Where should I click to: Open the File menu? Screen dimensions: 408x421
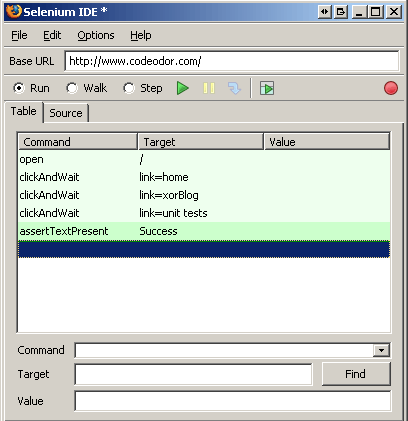pos(19,35)
